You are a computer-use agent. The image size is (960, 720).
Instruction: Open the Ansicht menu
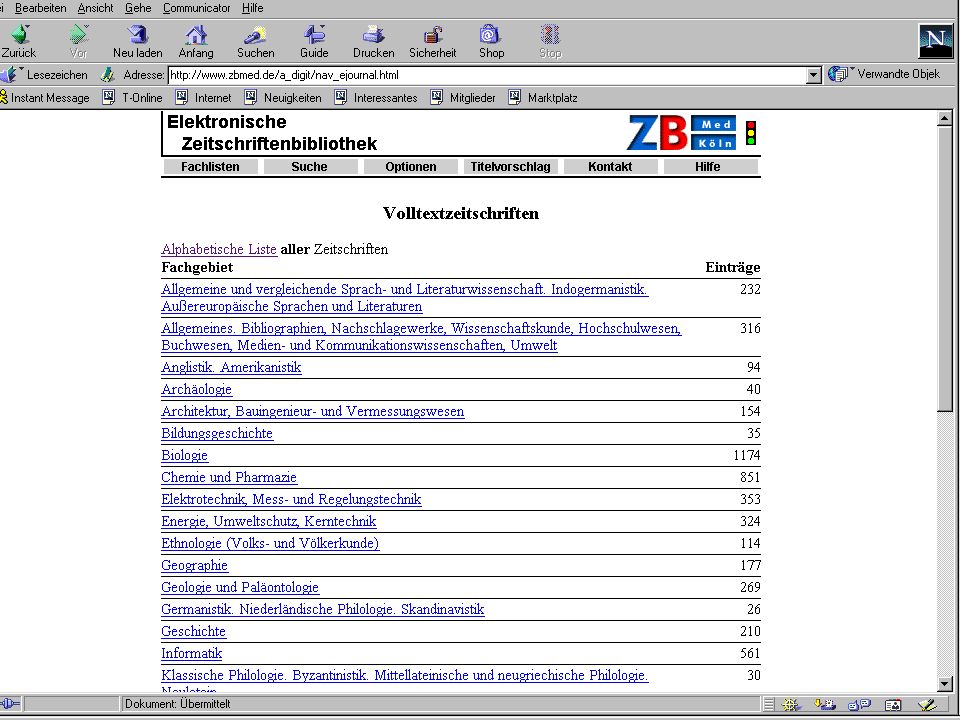tap(95, 8)
